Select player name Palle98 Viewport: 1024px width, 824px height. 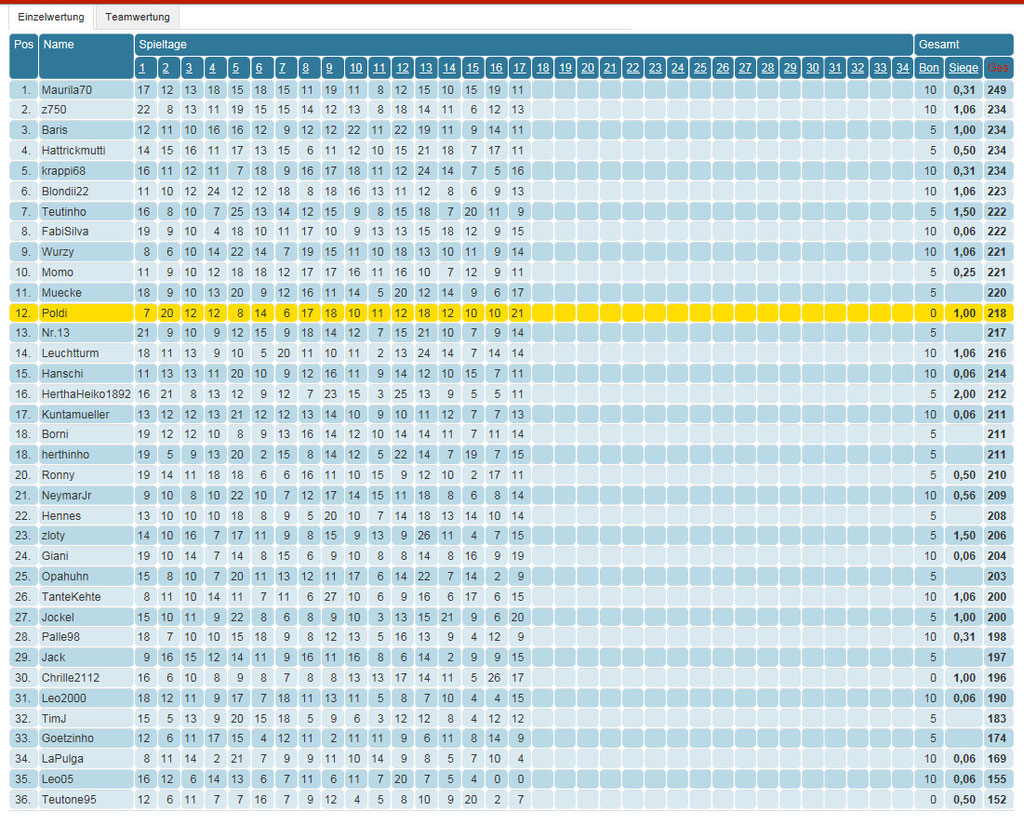click(x=60, y=637)
